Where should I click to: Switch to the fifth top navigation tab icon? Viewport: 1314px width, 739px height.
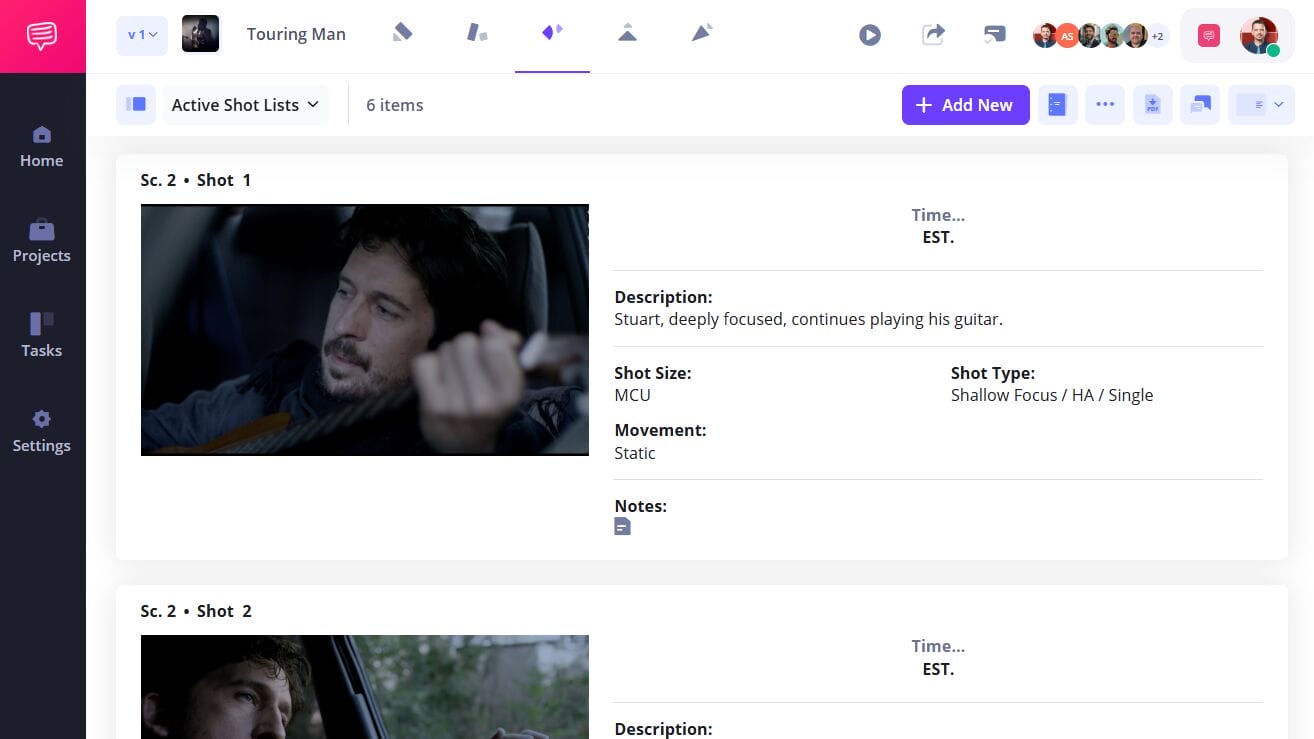coord(702,33)
